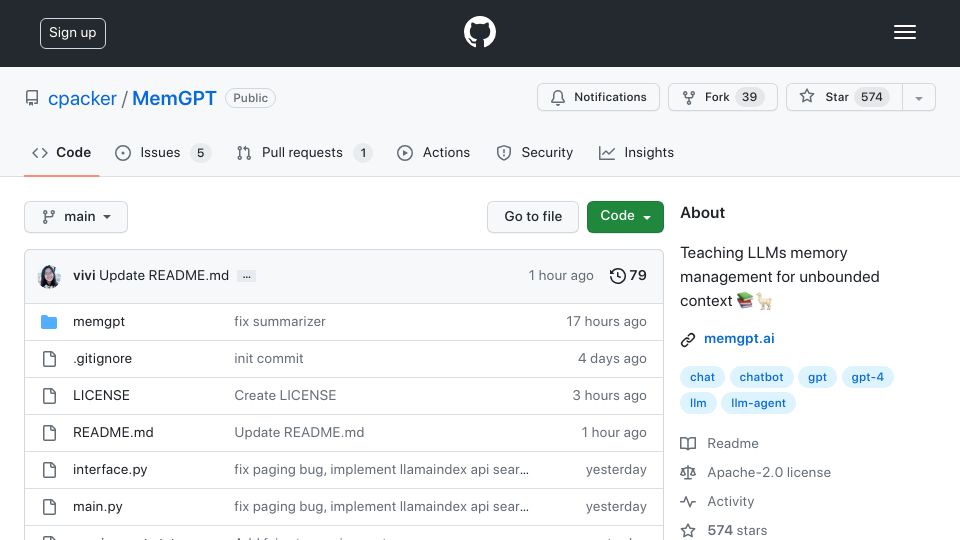Click the link chain icon beside memgpt.ai
This screenshot has width=960, height=540.
pyautogui.click(x=688, y=340)
